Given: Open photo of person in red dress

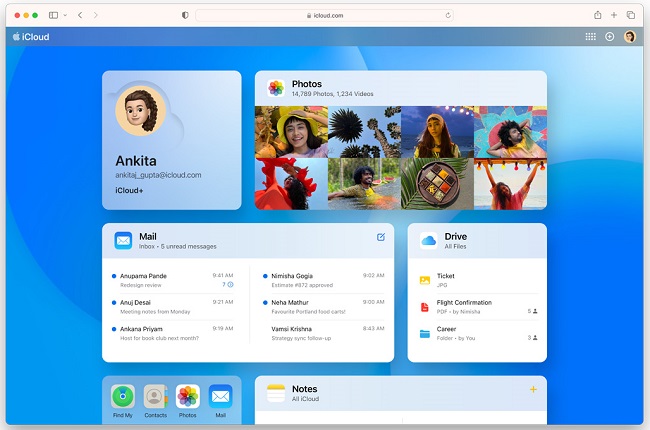Looking at the screenshot, I should [x=291, y=184].
